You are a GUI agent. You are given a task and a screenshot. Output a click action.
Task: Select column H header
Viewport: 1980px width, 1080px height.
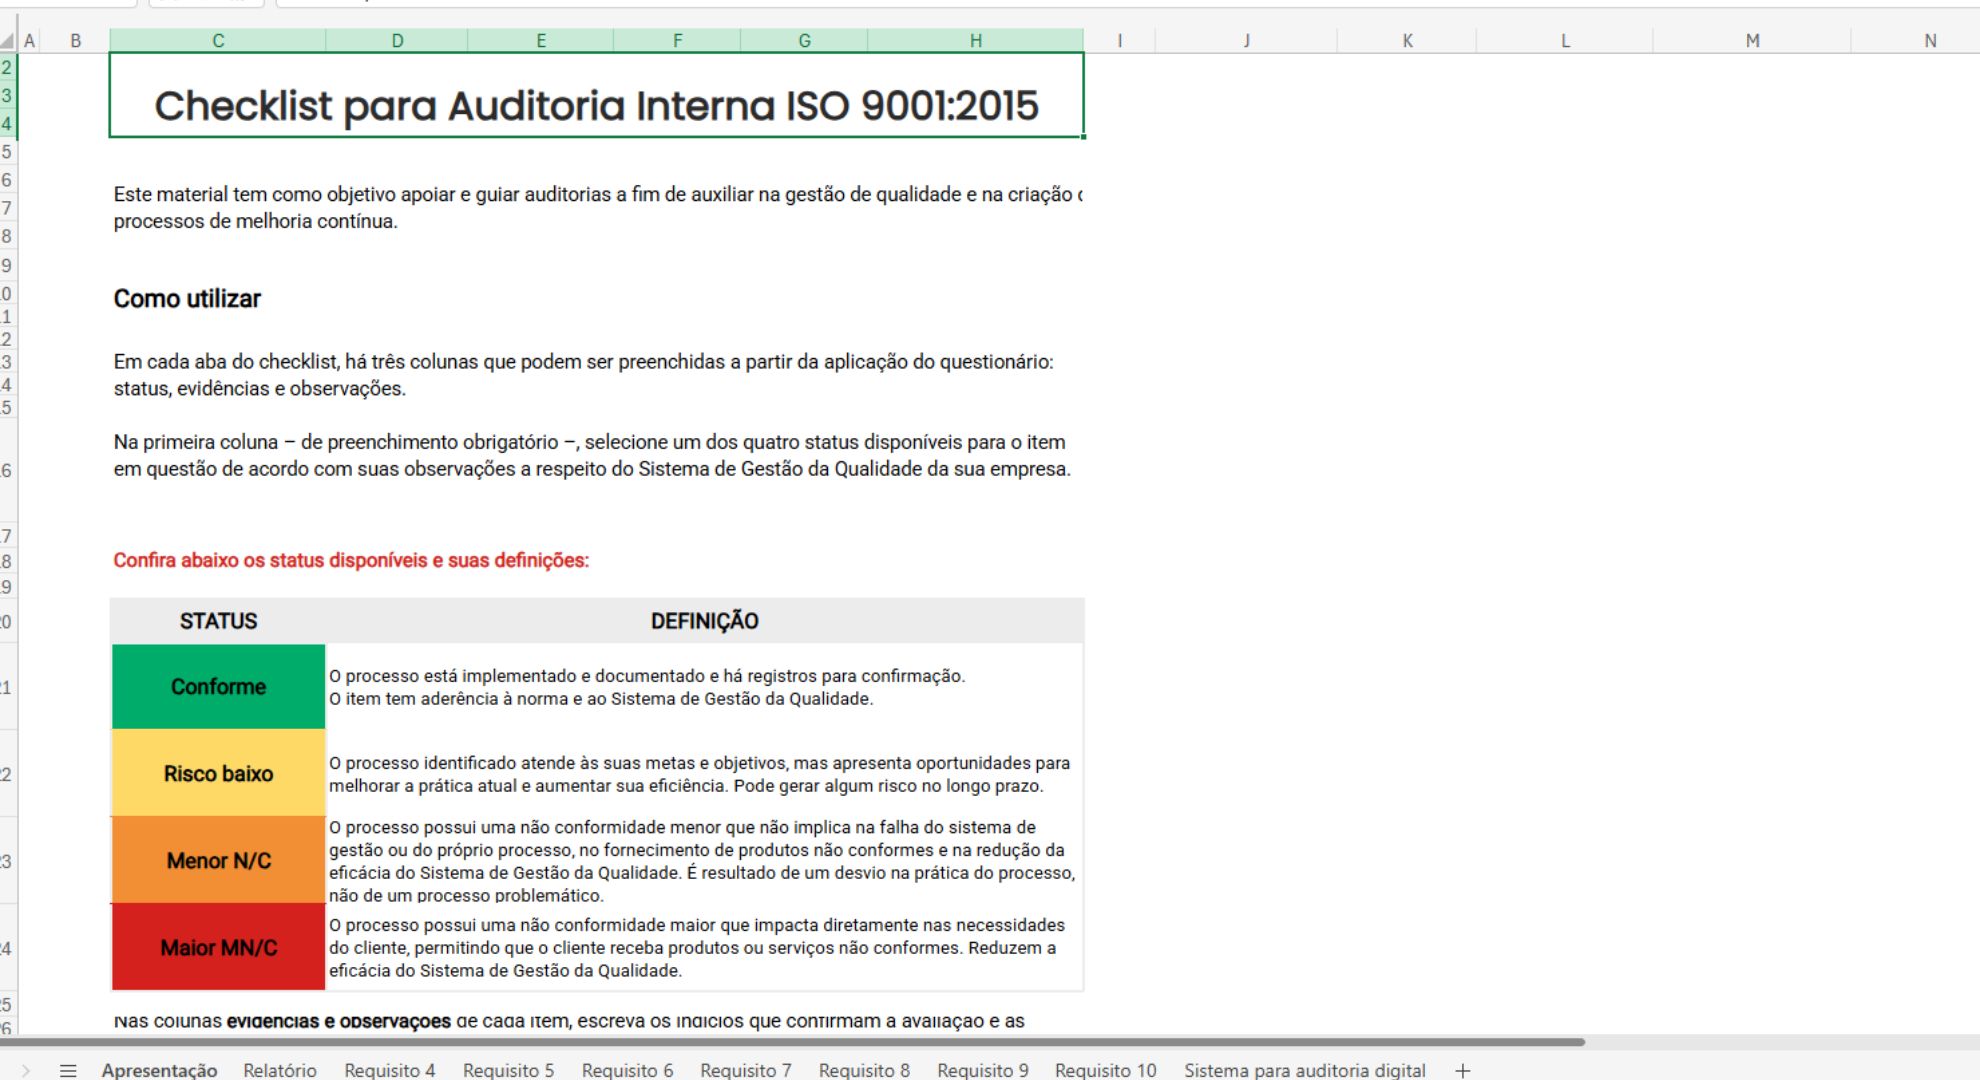click(x=976, y=41)
